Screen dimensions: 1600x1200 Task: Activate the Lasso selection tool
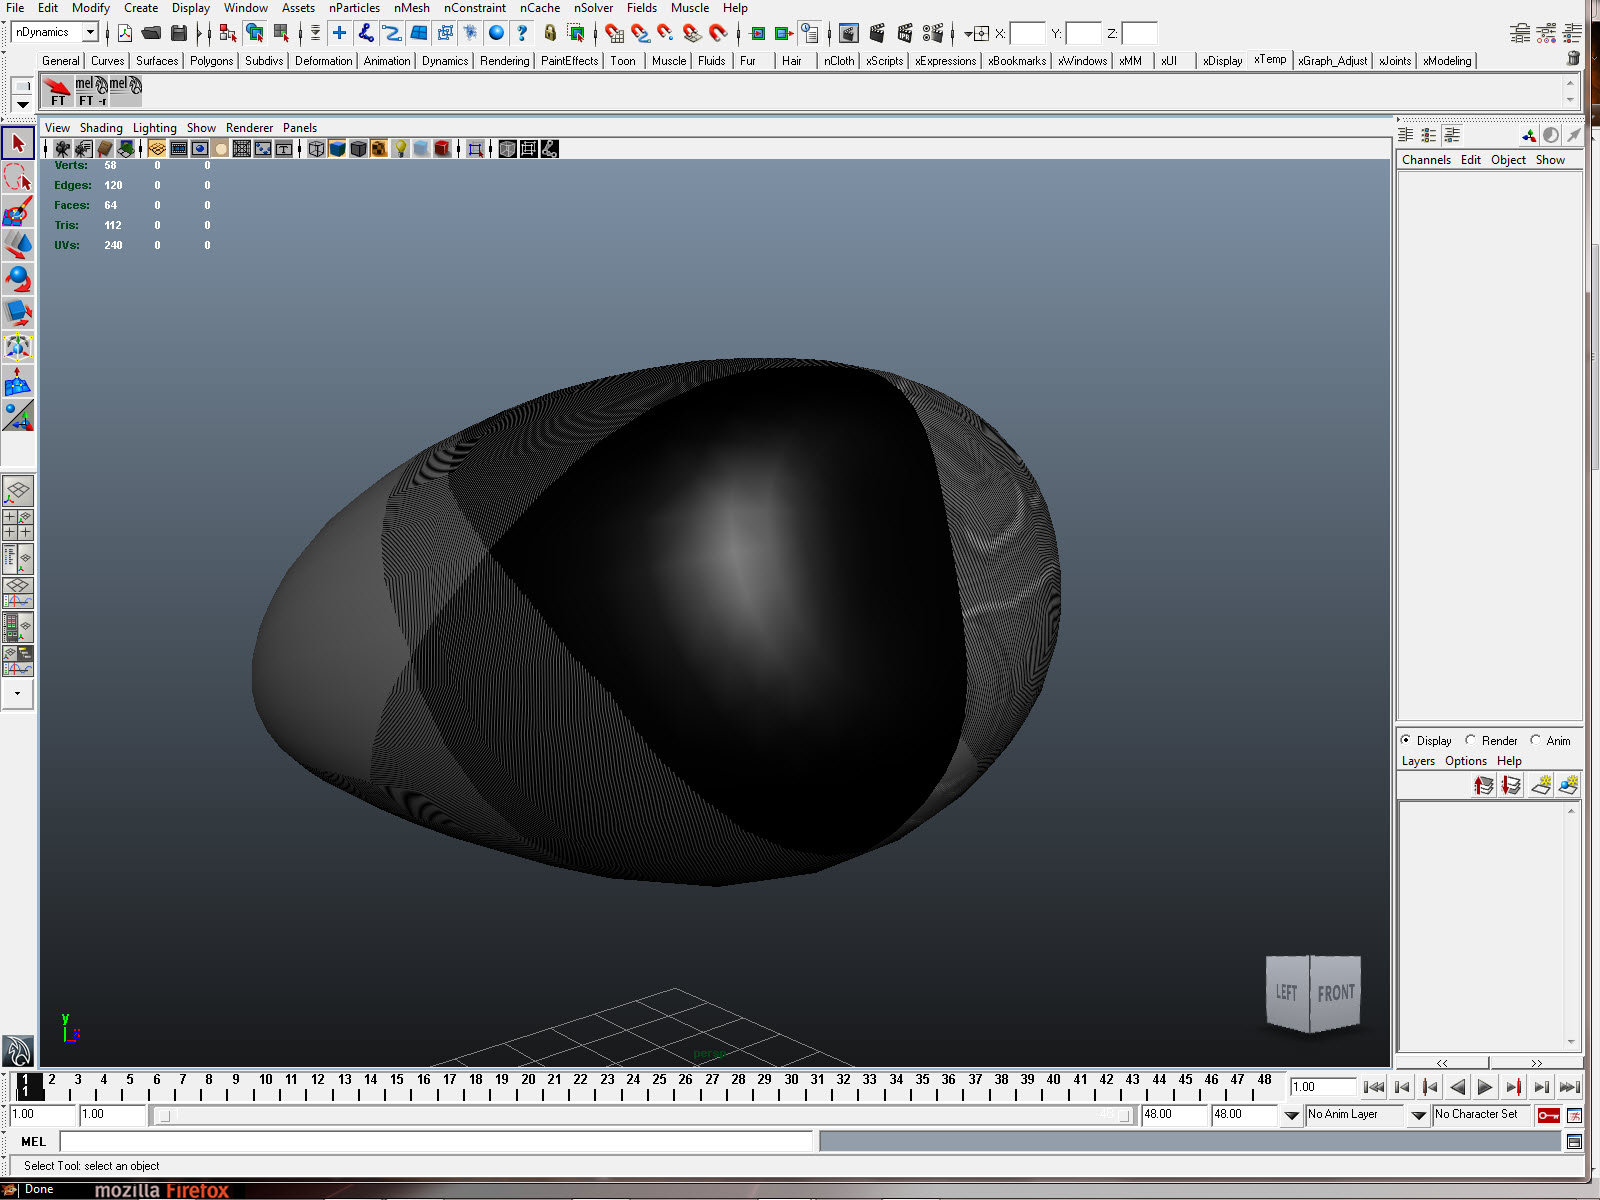17,176
